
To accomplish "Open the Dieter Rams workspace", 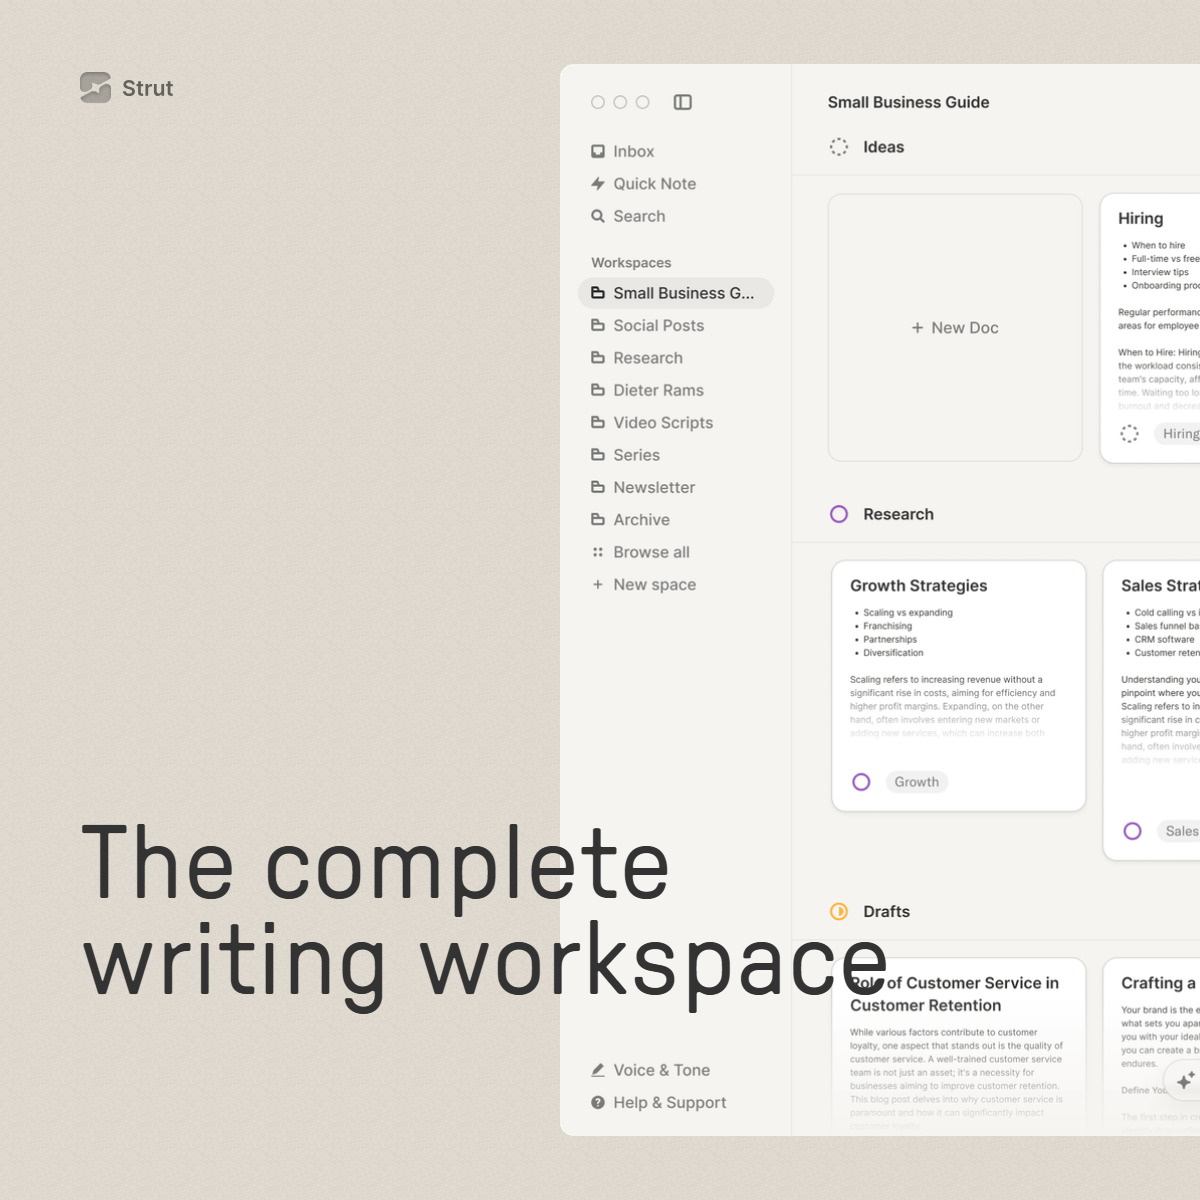I will click(x=647, y=390).
